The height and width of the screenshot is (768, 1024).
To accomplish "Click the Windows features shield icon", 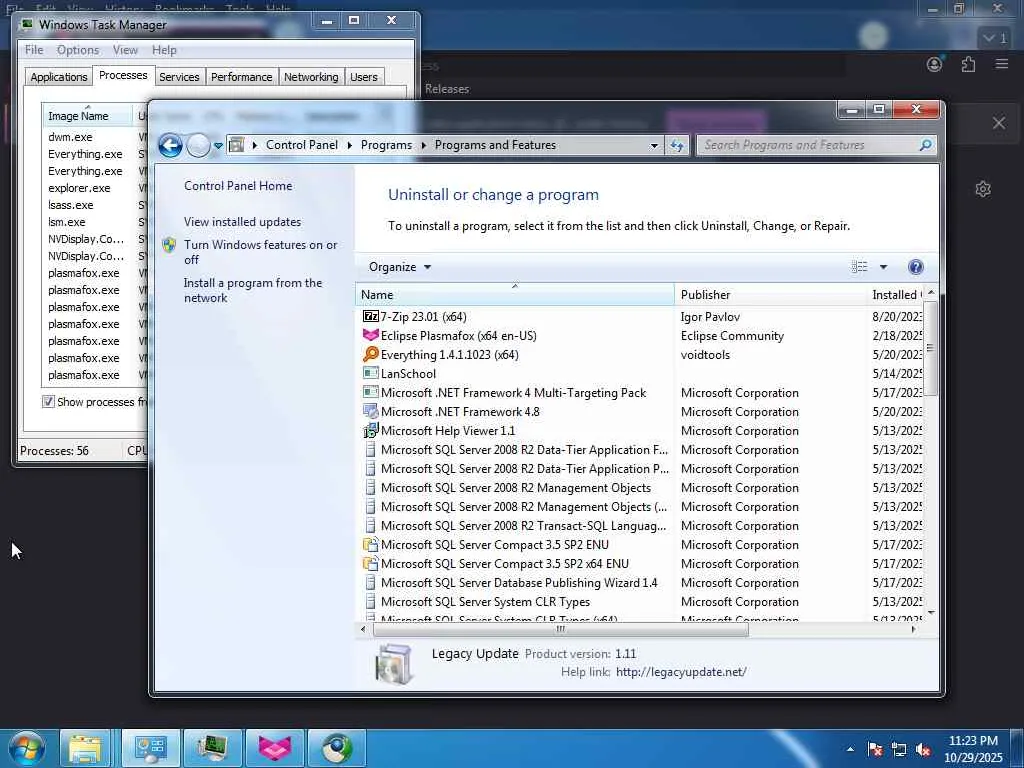I will coord(169,245).
